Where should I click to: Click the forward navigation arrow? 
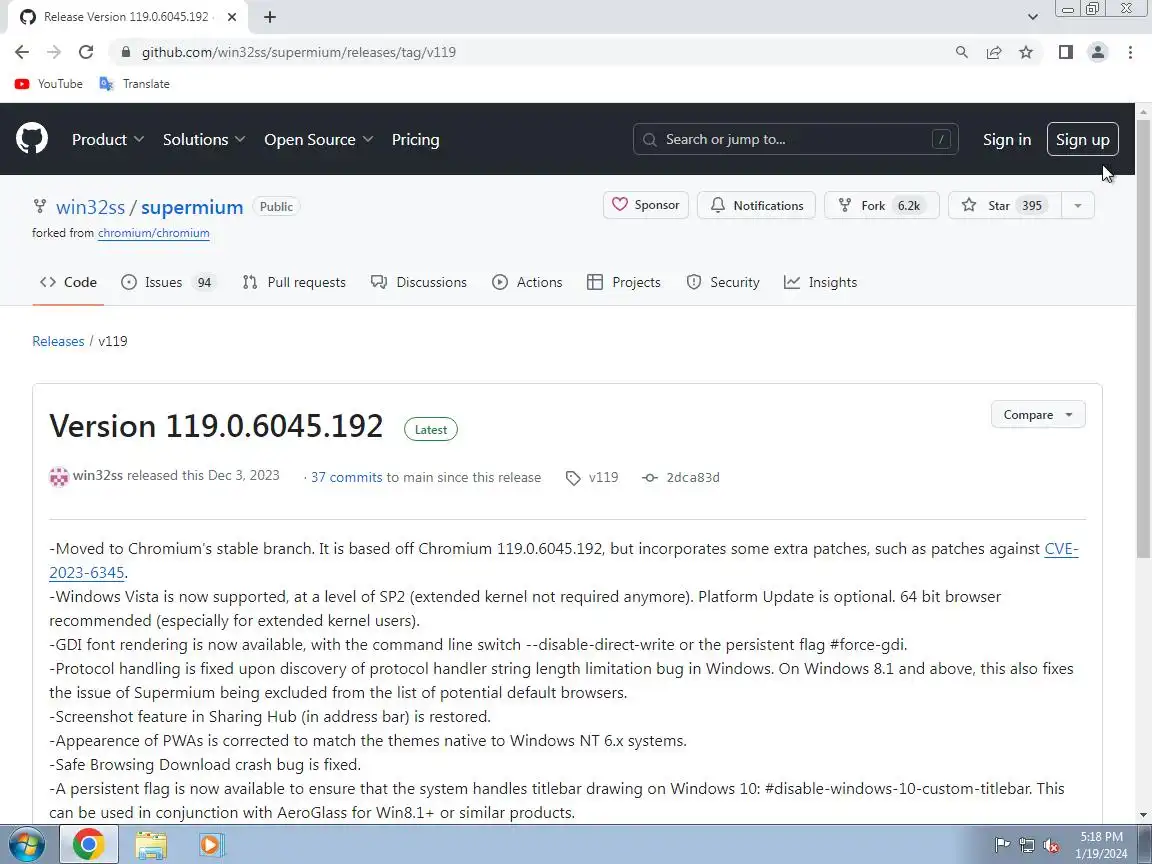click(54, 52)
